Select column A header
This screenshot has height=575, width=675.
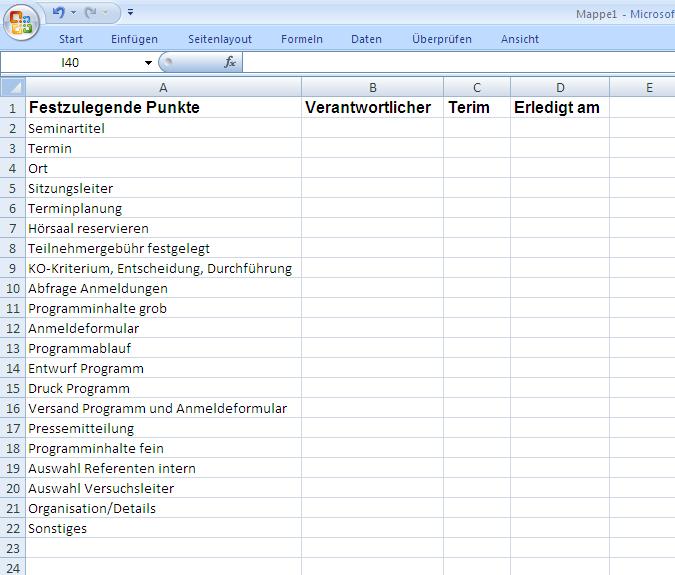(163, 87)
